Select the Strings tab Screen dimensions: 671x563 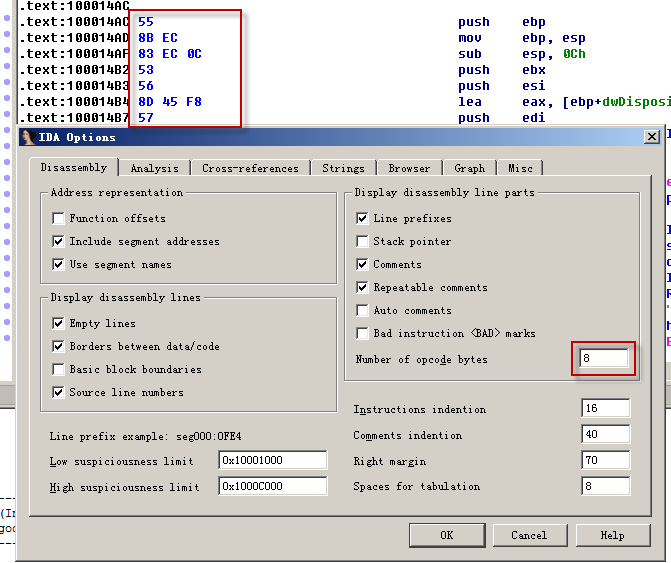pos(343,168)
